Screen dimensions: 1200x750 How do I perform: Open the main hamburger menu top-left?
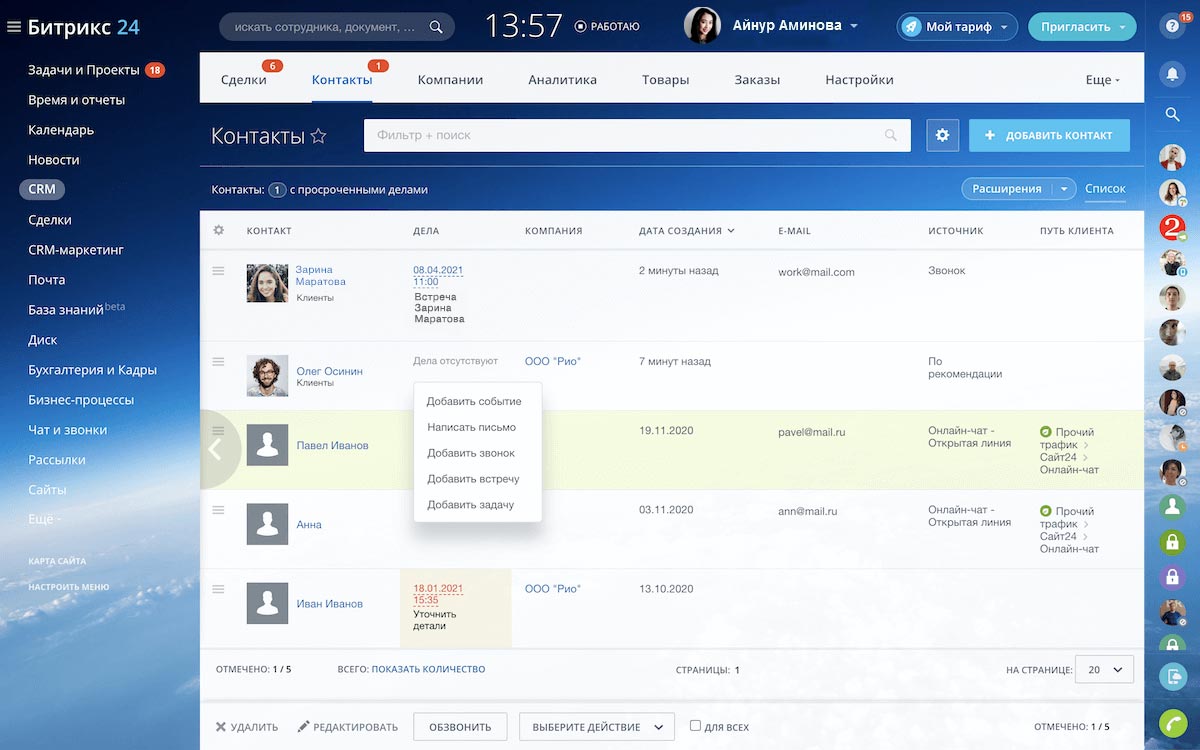14,27
